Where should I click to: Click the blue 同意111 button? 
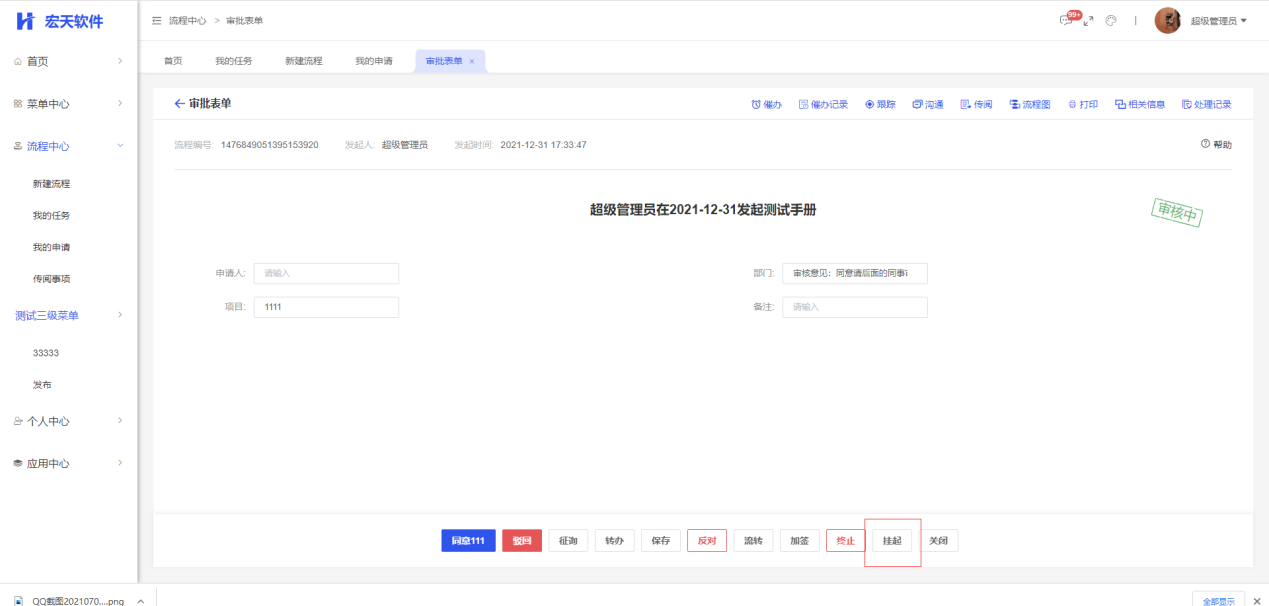pos(468,541)
